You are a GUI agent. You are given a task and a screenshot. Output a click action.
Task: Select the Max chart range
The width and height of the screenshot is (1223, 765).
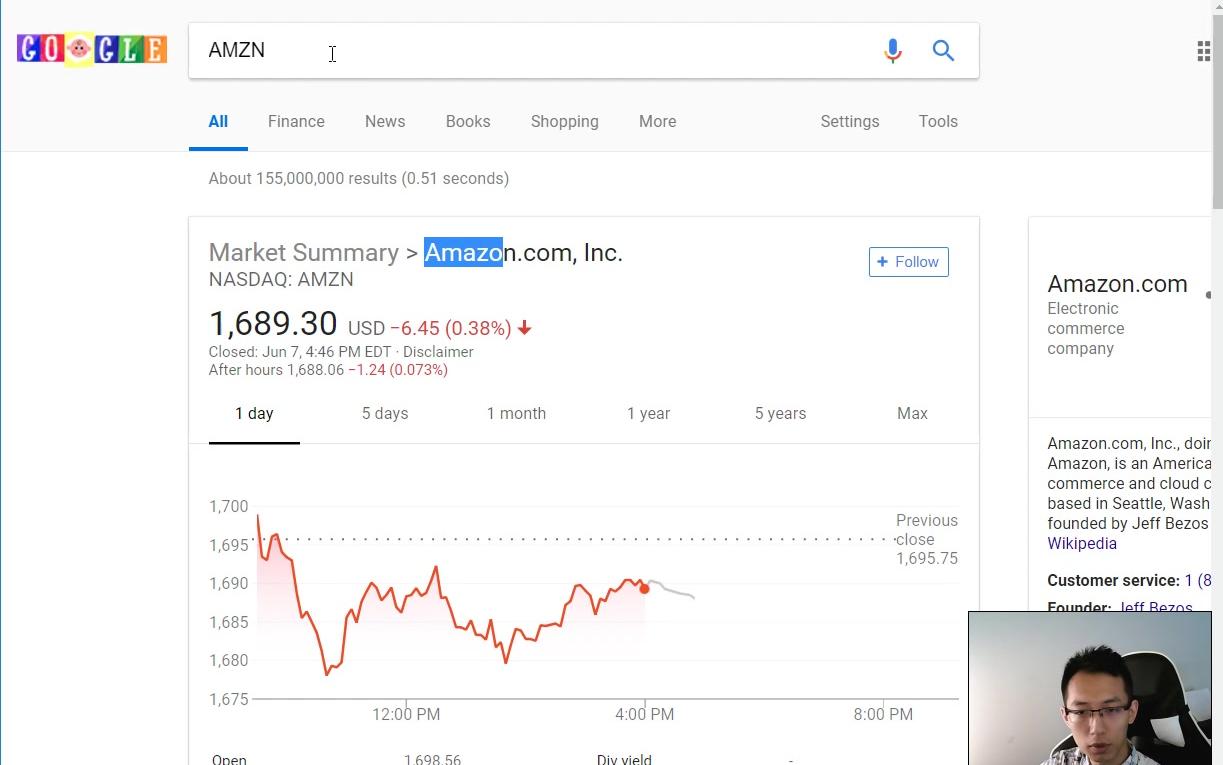(912, 413)
